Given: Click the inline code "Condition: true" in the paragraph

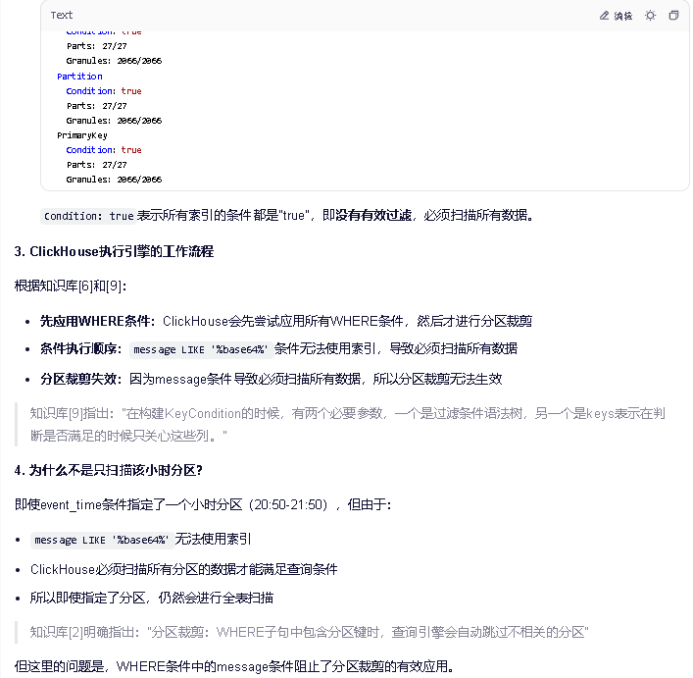Looking at the screenshot, I should [x=88, y=216].
